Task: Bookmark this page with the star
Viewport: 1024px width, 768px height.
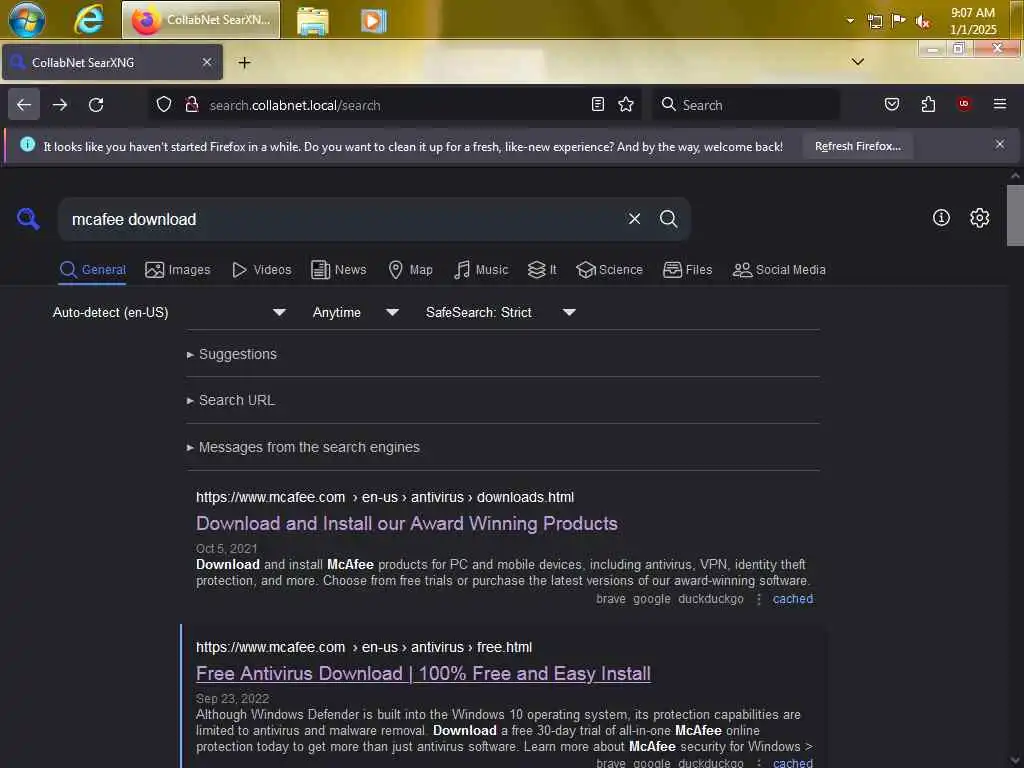Action: (x=626, y=104)
